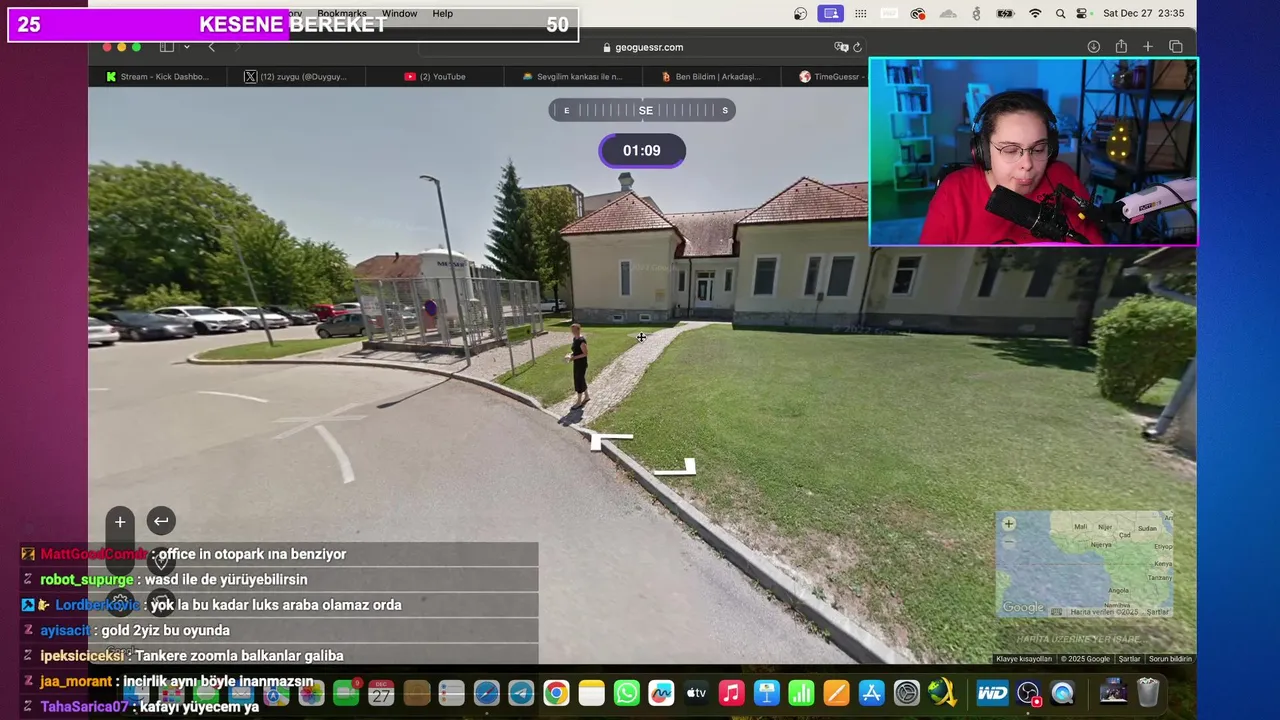This screenshot has height=720, width=1280.
Task: Open App Store from the Dock
Action: (x=871, y=693)
